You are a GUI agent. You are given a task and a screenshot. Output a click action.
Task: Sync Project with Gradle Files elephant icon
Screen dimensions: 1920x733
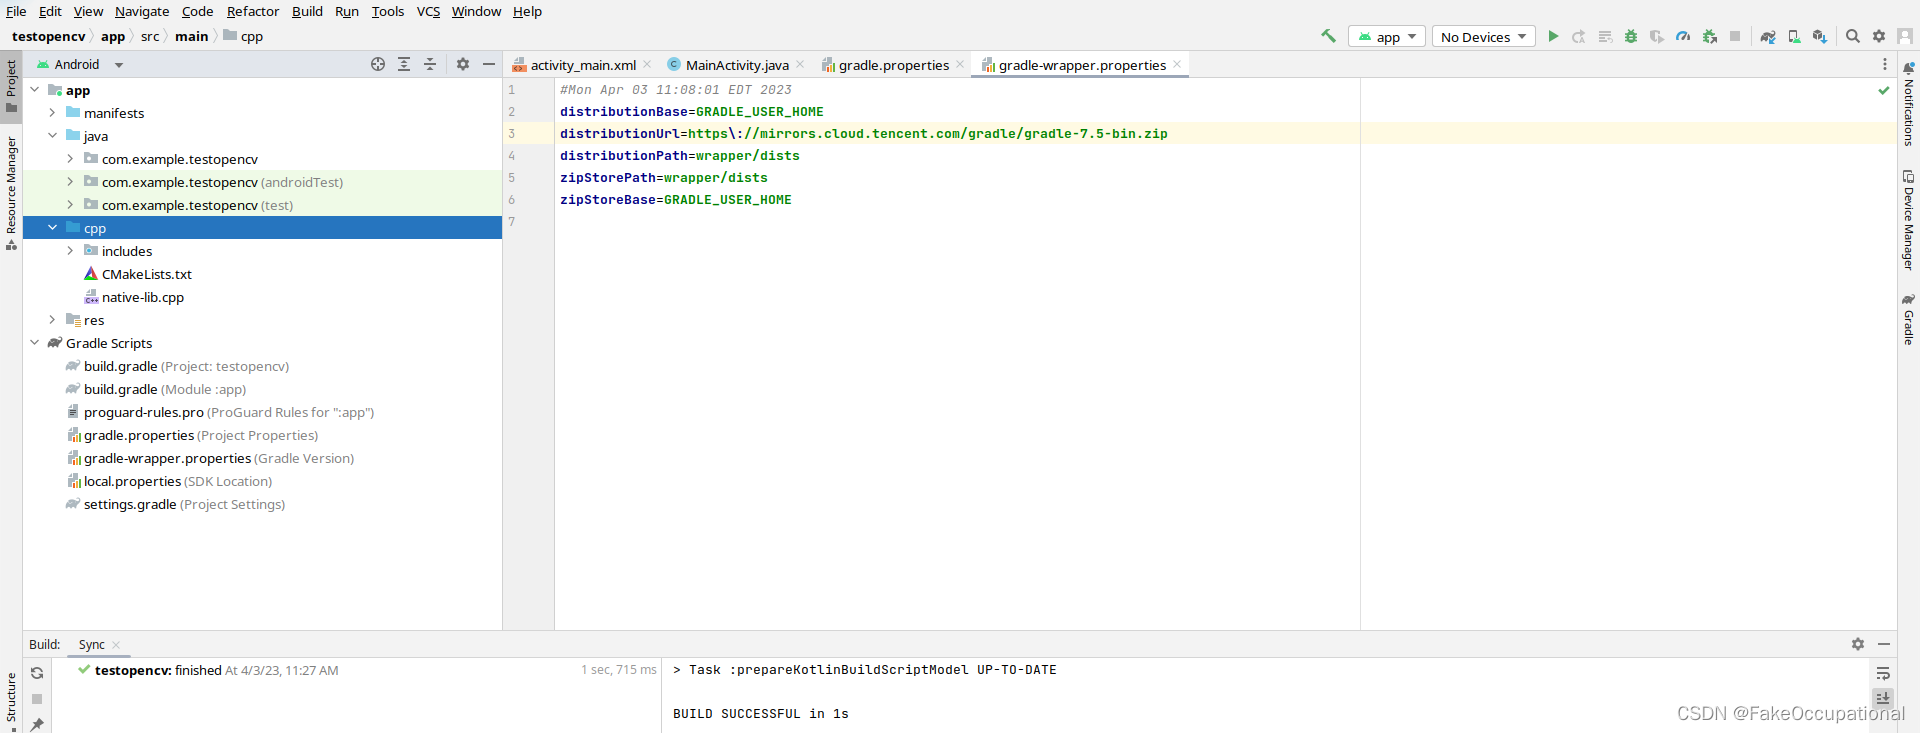coord(1768,36)
